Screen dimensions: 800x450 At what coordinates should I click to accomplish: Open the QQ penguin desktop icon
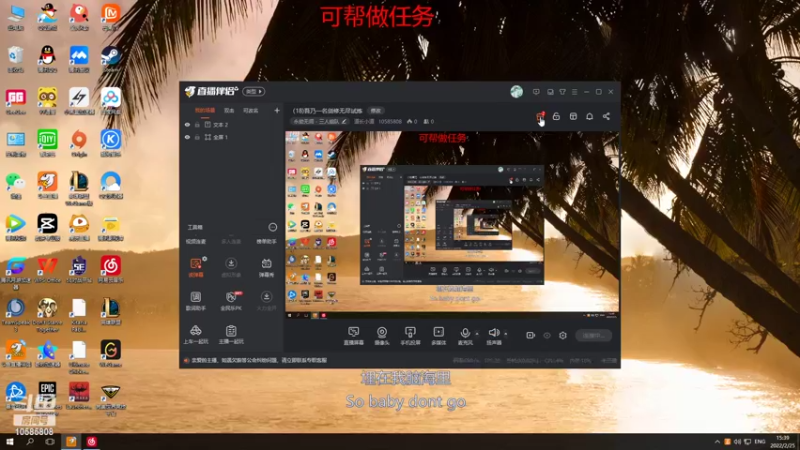[x=47, y=59]
